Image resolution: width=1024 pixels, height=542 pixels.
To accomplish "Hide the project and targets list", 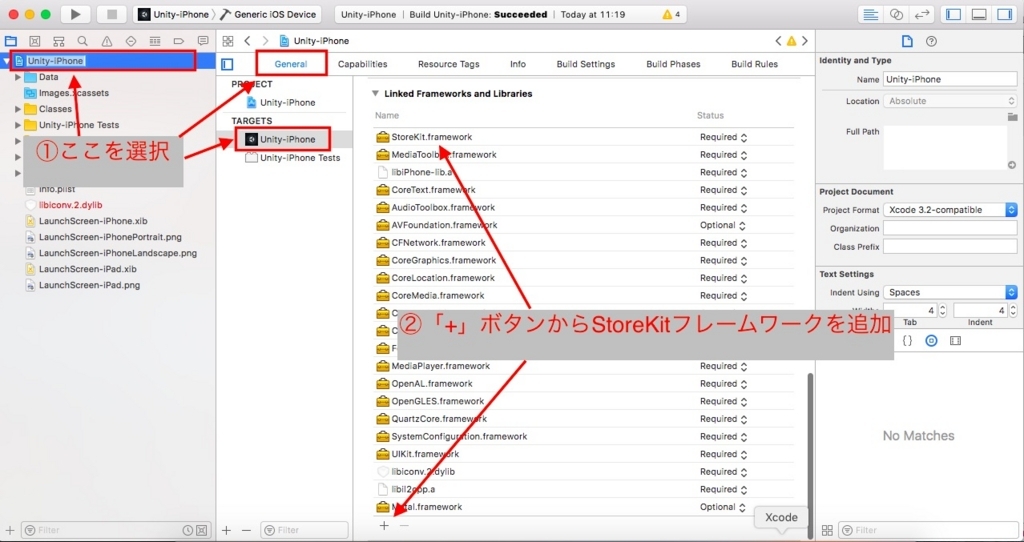I will (227, 64).
